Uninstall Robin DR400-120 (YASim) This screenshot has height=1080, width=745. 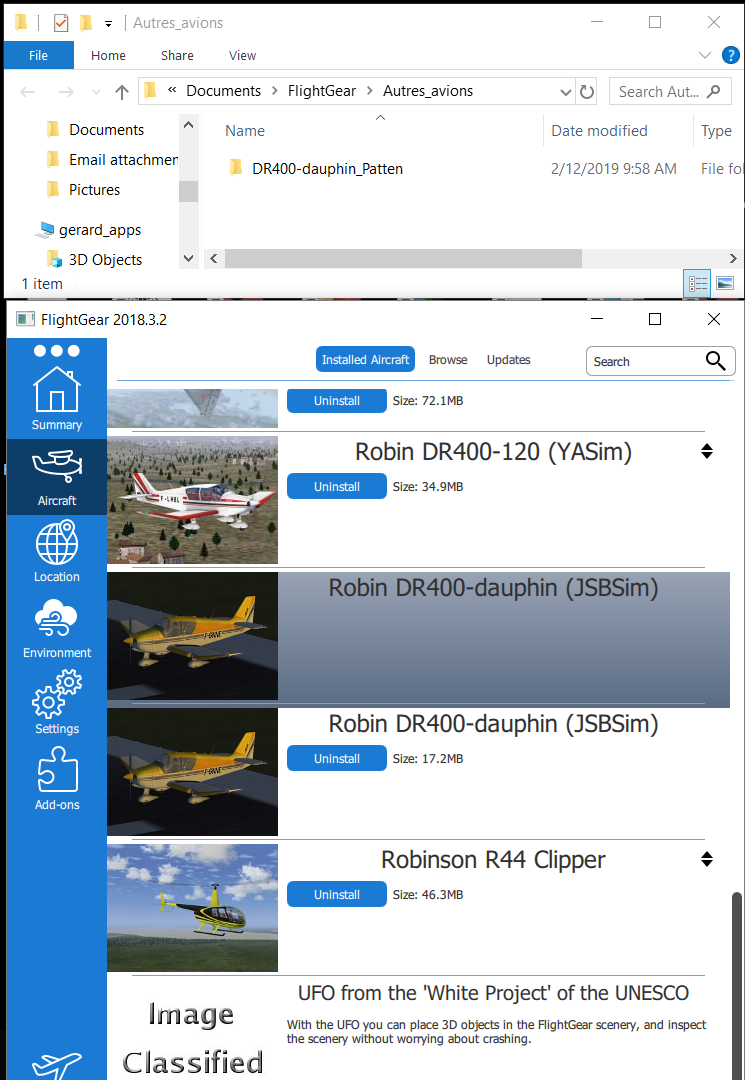tap(337, 486)
